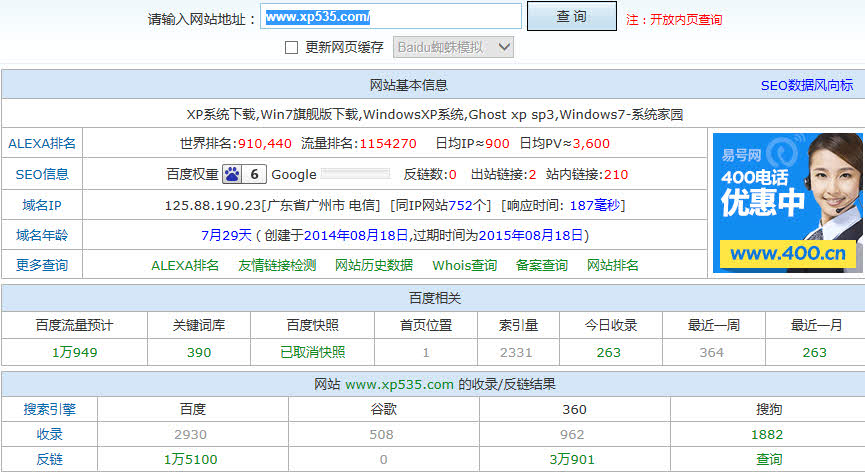Screen dimensions: 865x473
Task: Open the ALEXA排名 link in 更多查询 row
Action: point(185,265)
